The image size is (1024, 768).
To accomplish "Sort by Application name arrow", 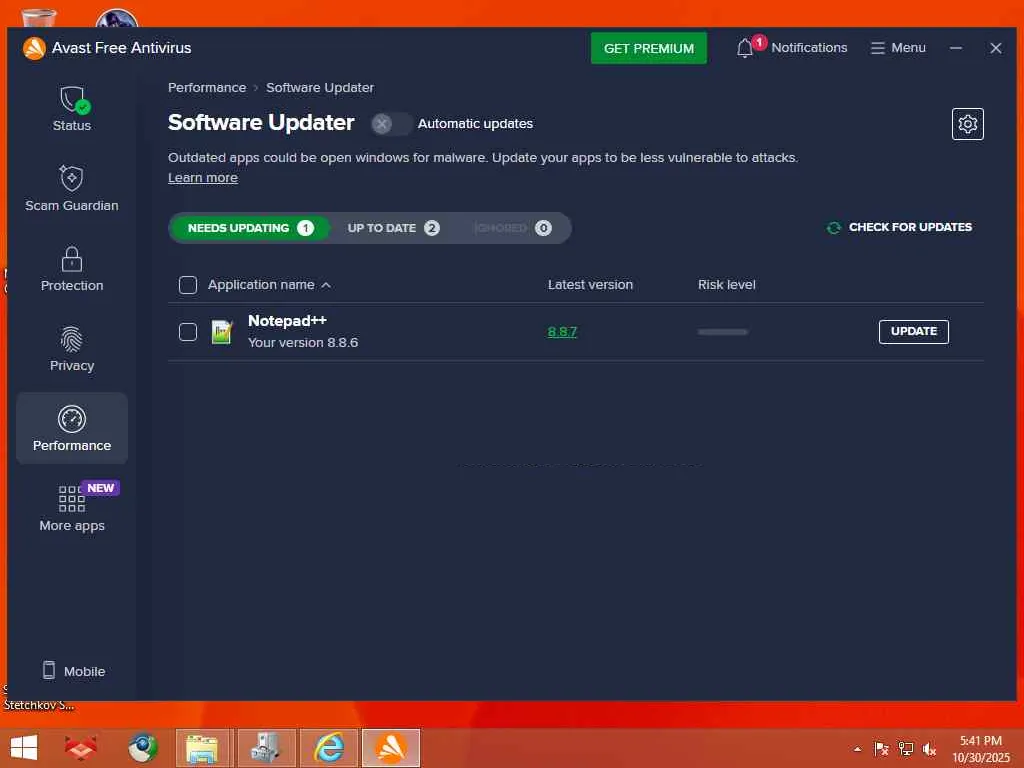I will (326, 285).
